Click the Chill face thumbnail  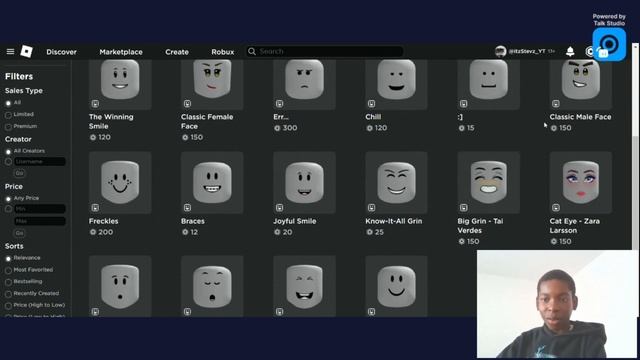[396, 84]
